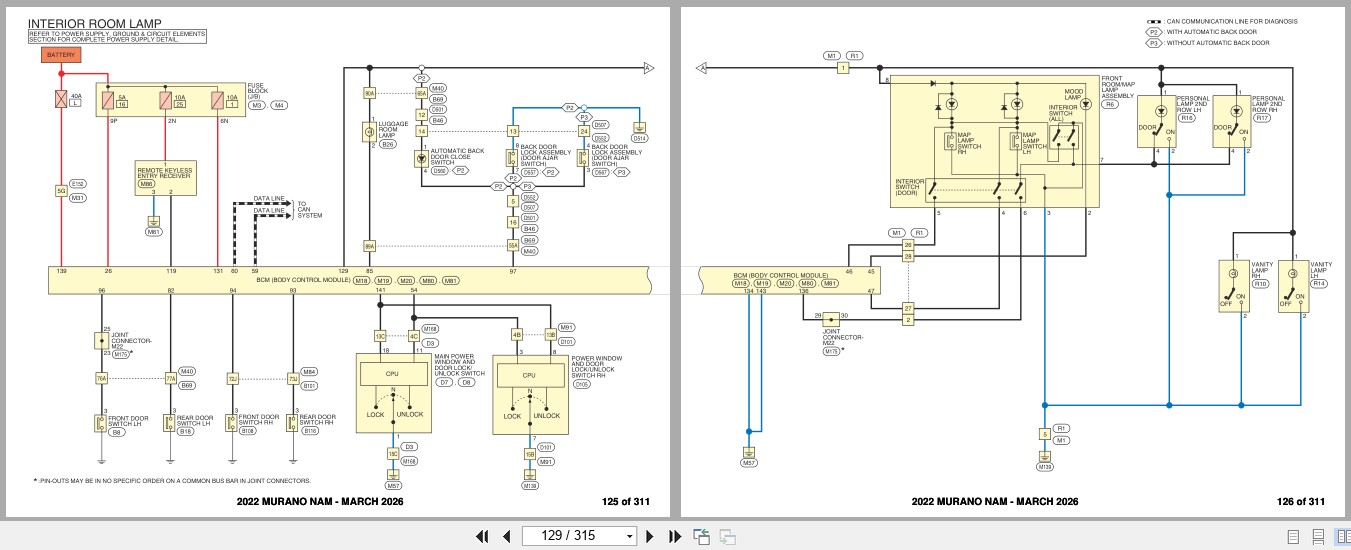Advance to the next page

(x=651, y=536)
